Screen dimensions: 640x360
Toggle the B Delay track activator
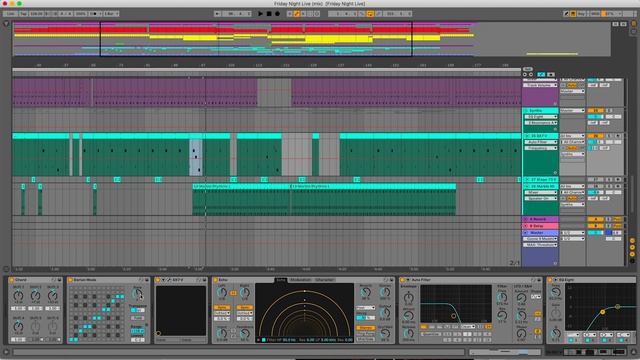pyautogui.click(x=596, y=226)
